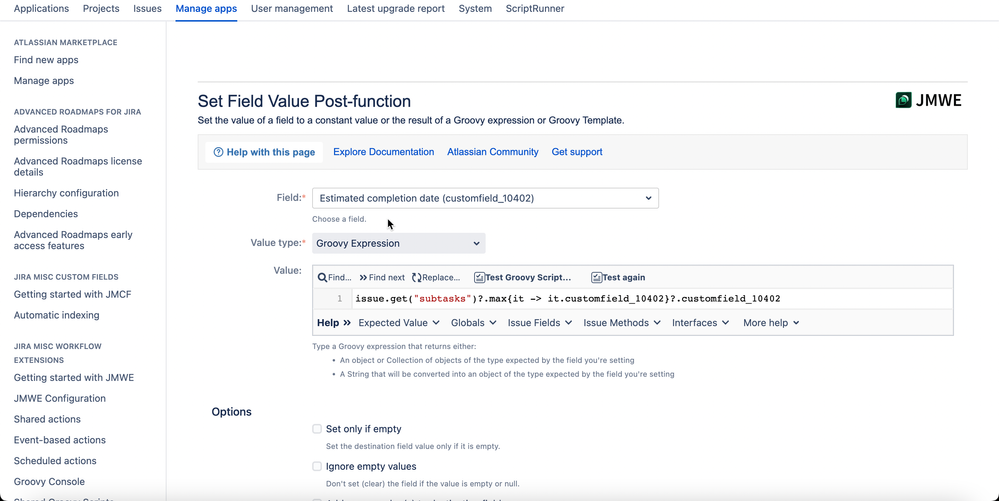Screen dimensions: 999x501
Task: Click the question mark help icon
Action: click(219, 152)
